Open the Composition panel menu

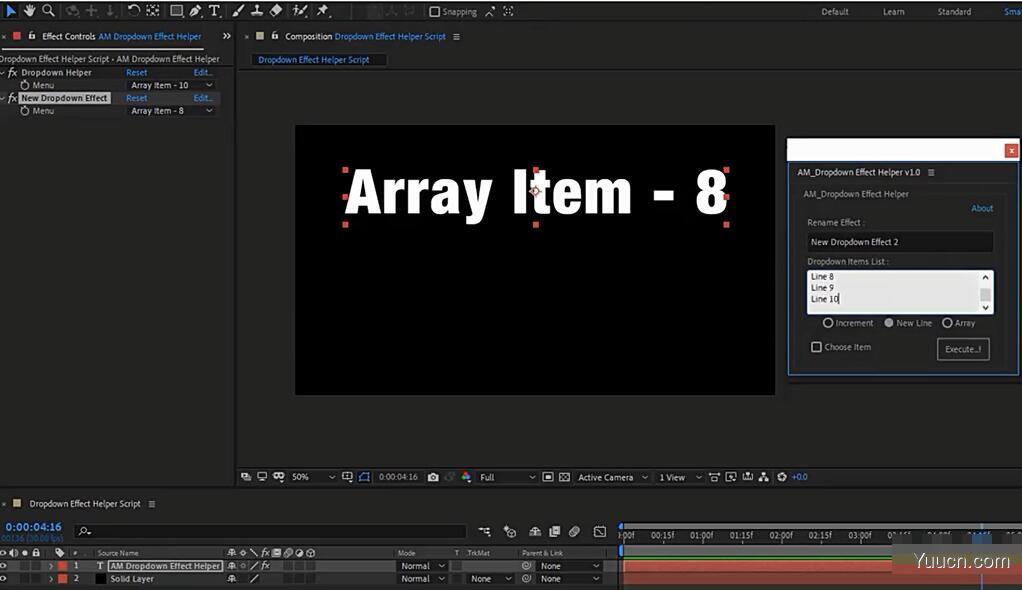click(x=456, y=37)
